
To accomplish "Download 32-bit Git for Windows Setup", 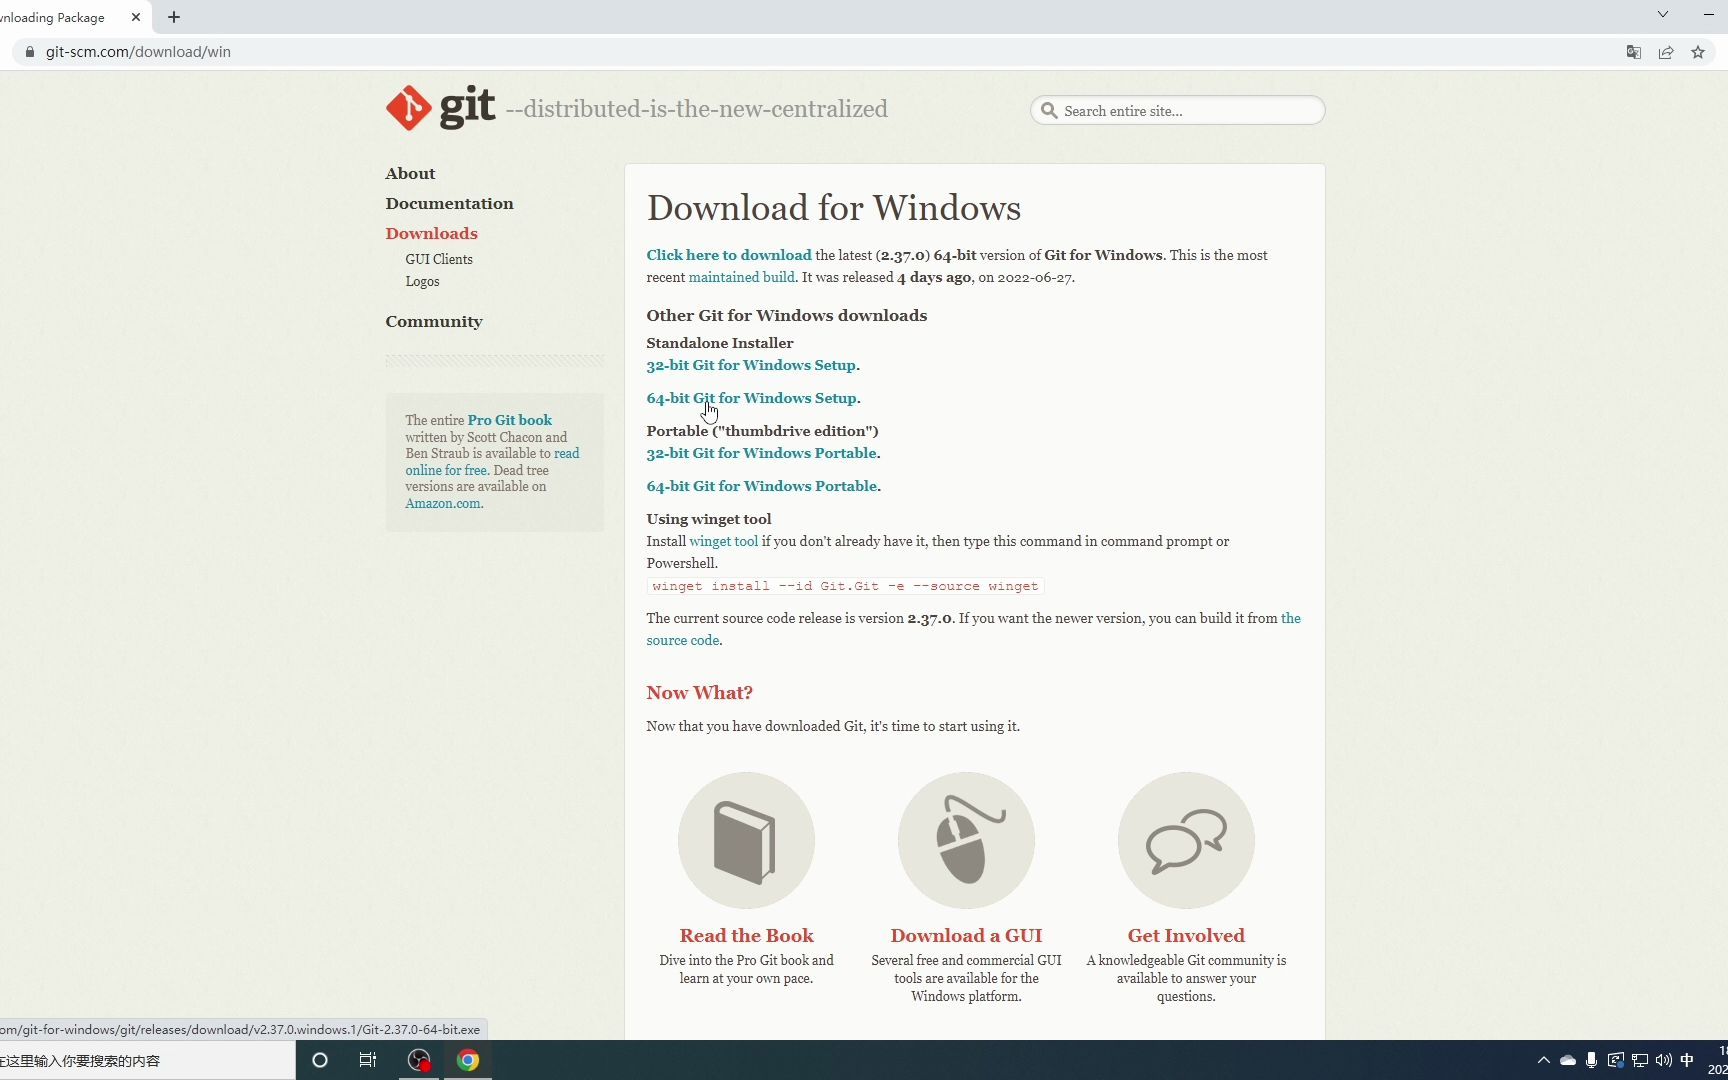I will [x=751, y=365].
